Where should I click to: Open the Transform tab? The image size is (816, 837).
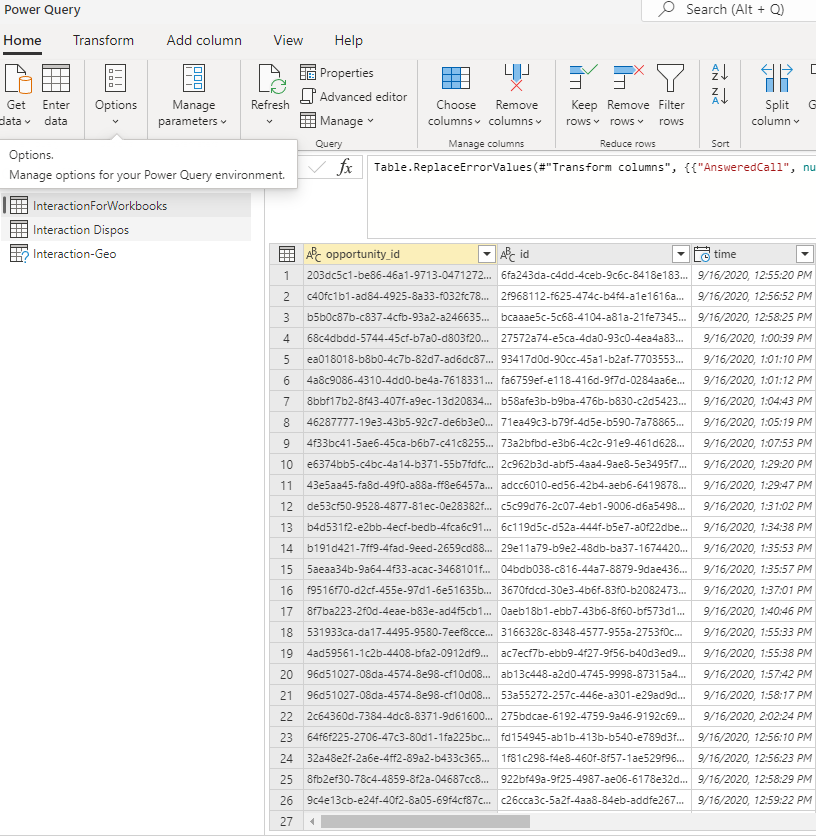coord(104,41)
